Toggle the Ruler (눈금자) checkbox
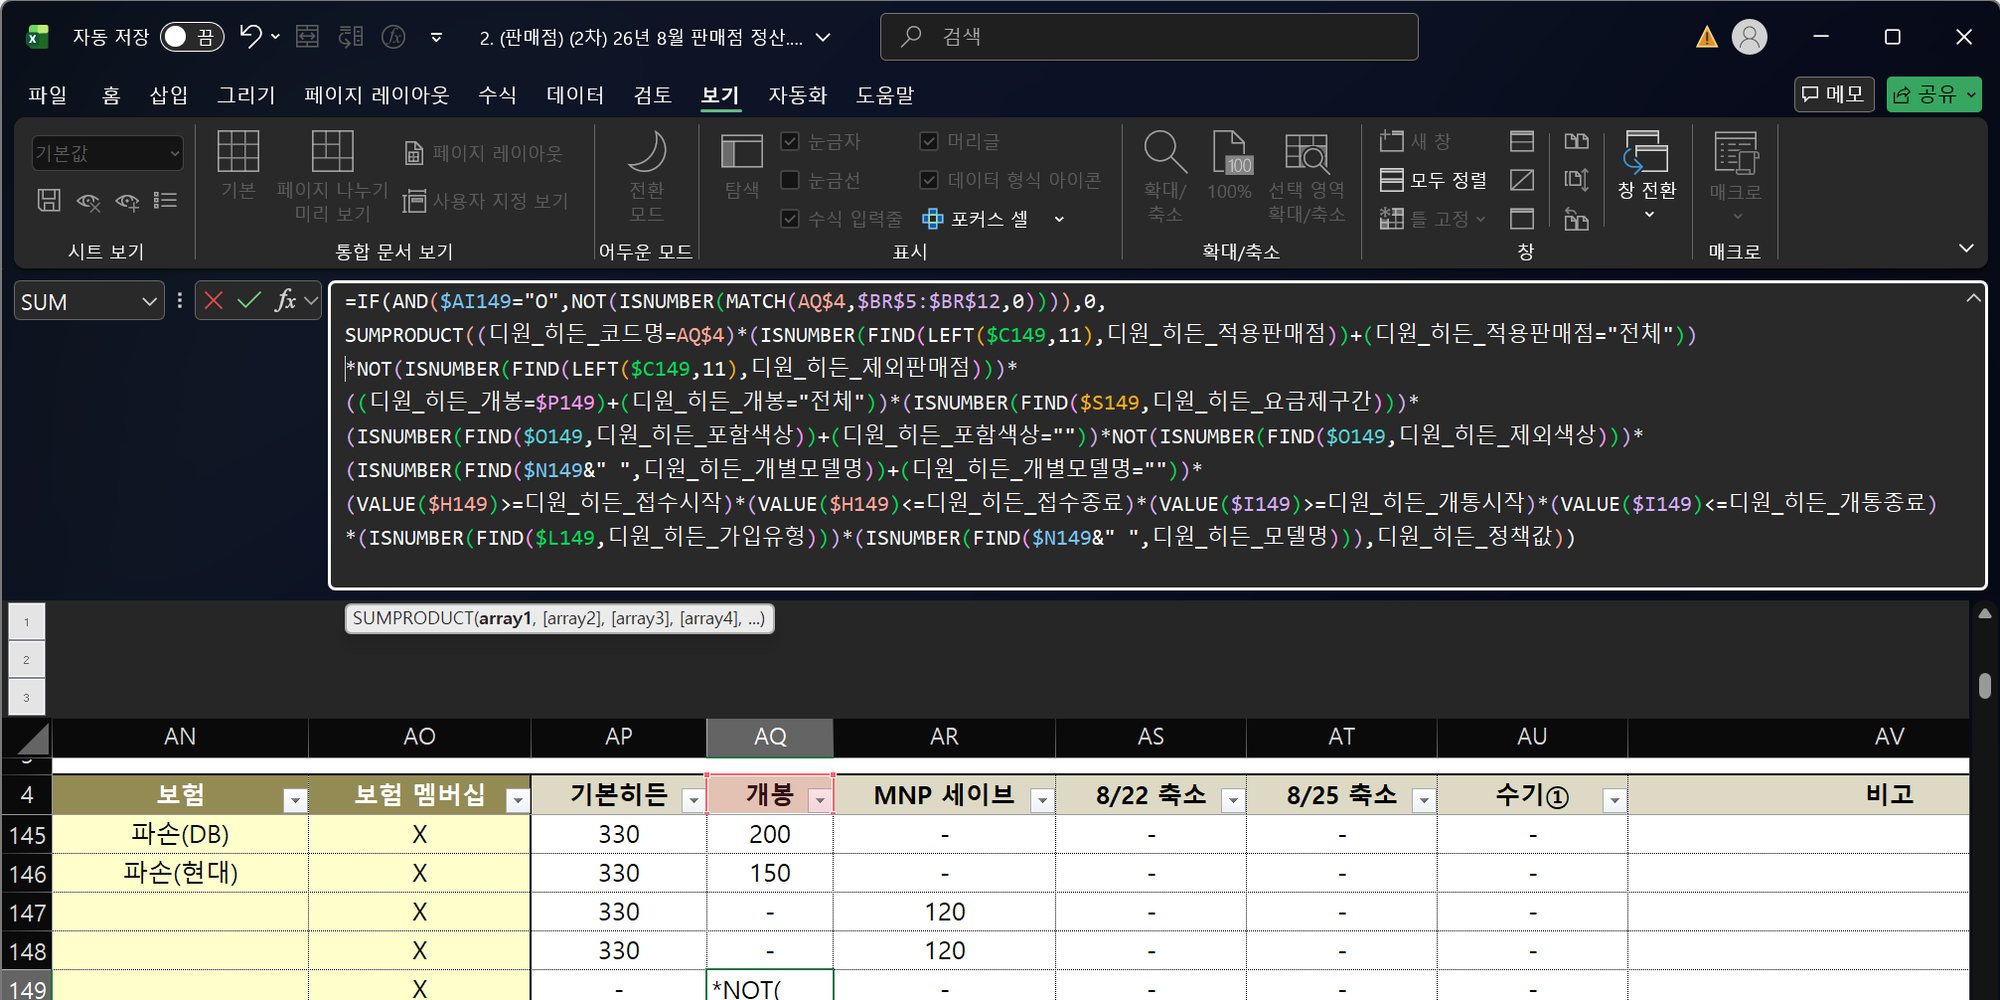Screen dimensions: 2000x1000 tap(790, 141)
